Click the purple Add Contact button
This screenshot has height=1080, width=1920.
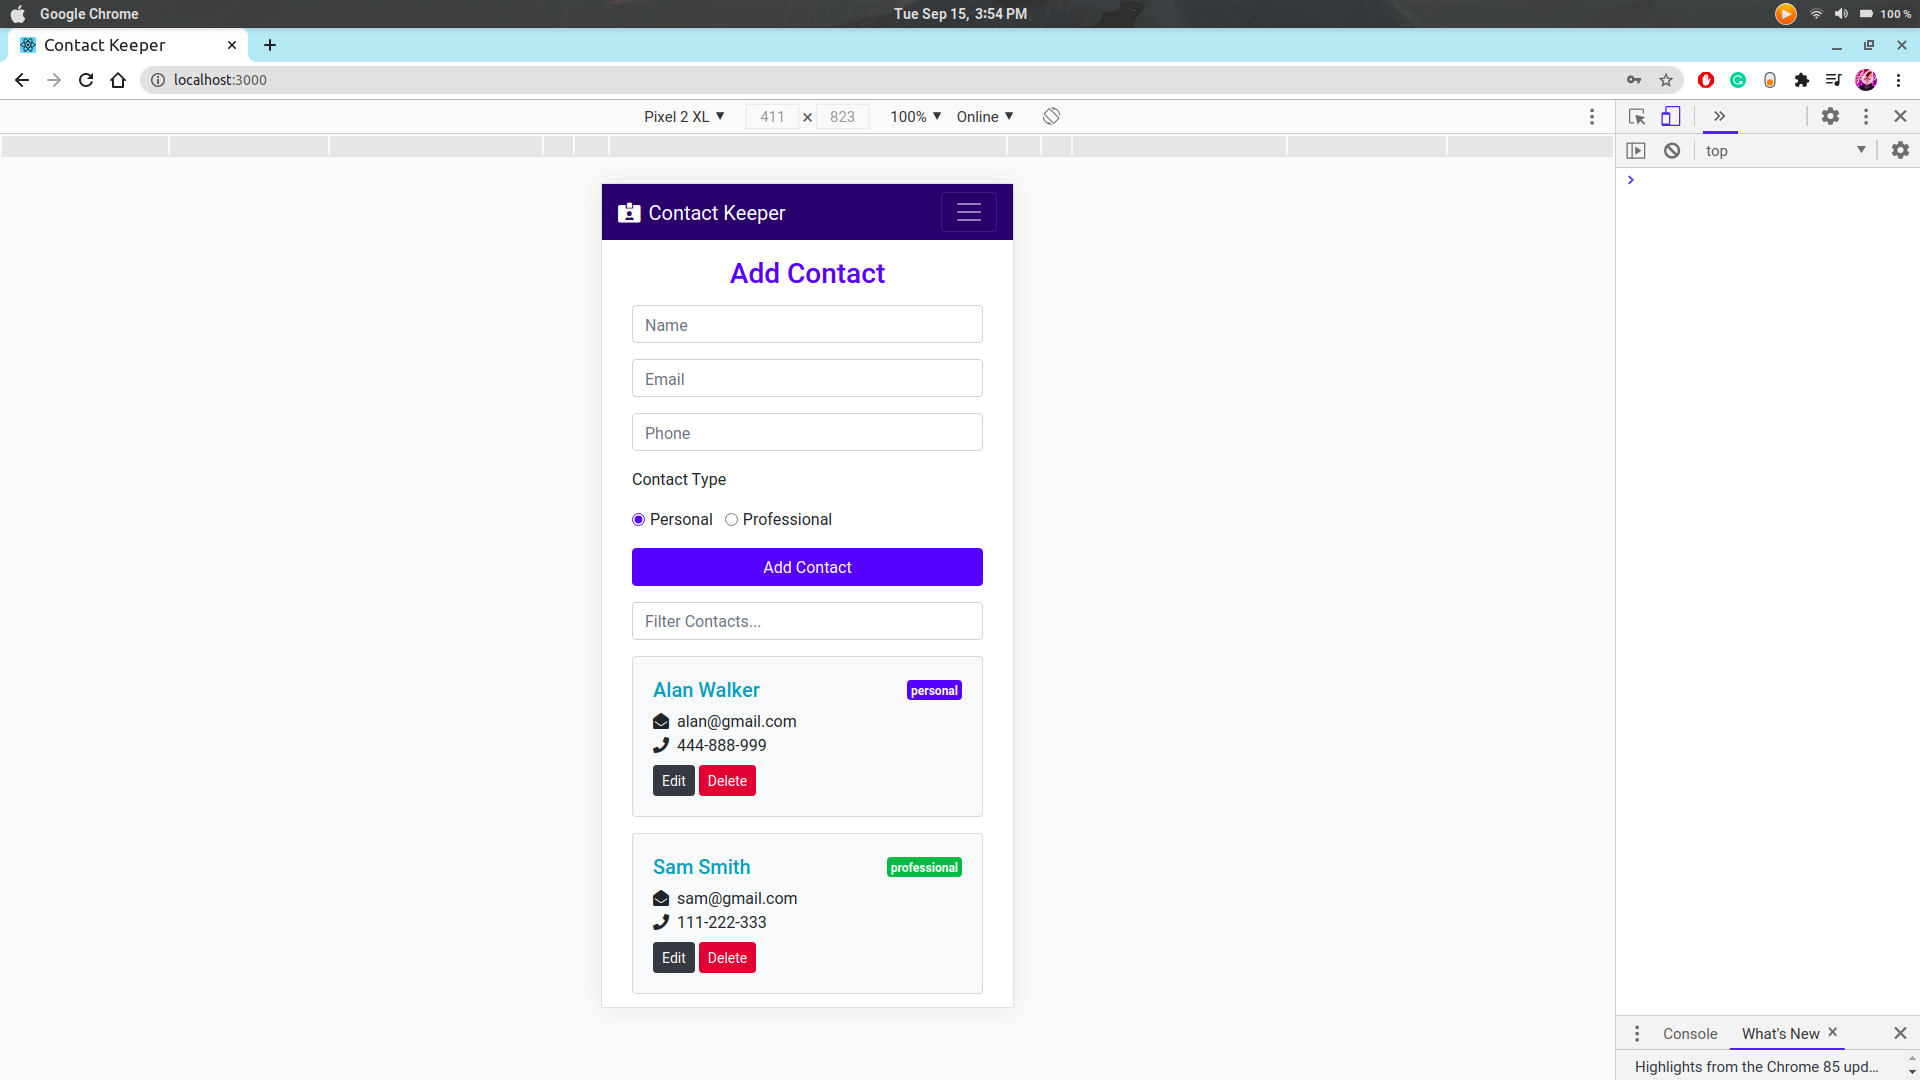pyautogui.click(x=807, y=567)
